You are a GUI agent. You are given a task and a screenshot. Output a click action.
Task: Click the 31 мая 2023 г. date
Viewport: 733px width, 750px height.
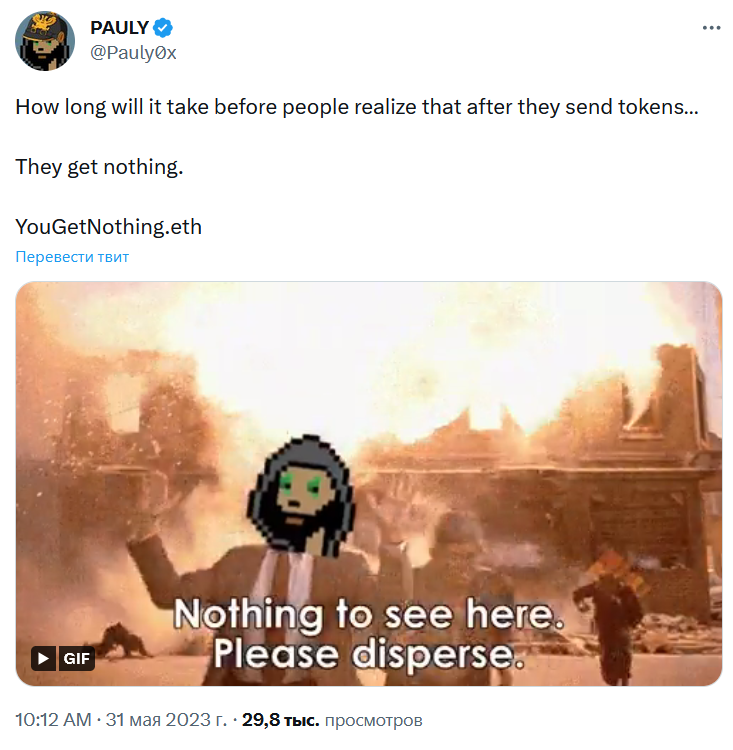click(166, 720)
